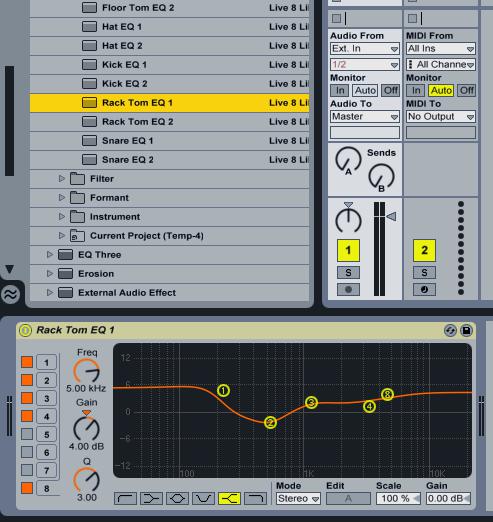The height and width of the screenshot is (522, 493).
Task: Expand the Formant folder
Action: [x=61, y=198]
